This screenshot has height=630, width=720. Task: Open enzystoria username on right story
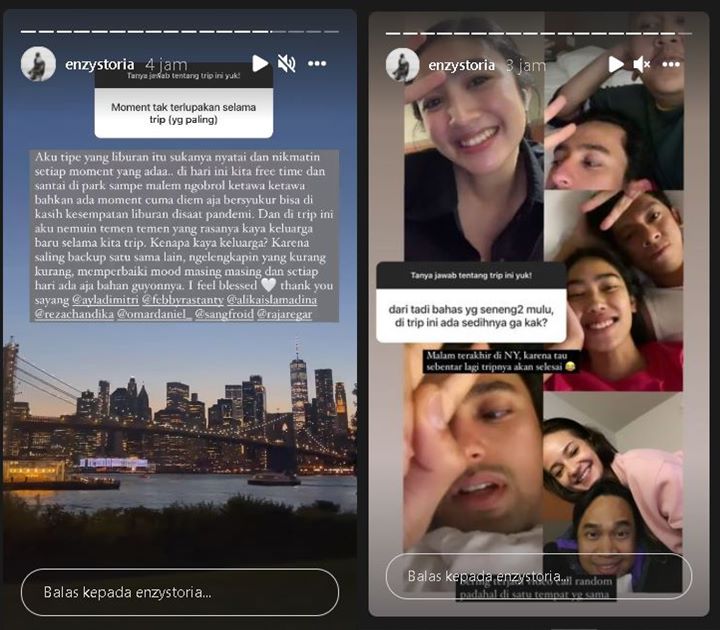[461, 66]
